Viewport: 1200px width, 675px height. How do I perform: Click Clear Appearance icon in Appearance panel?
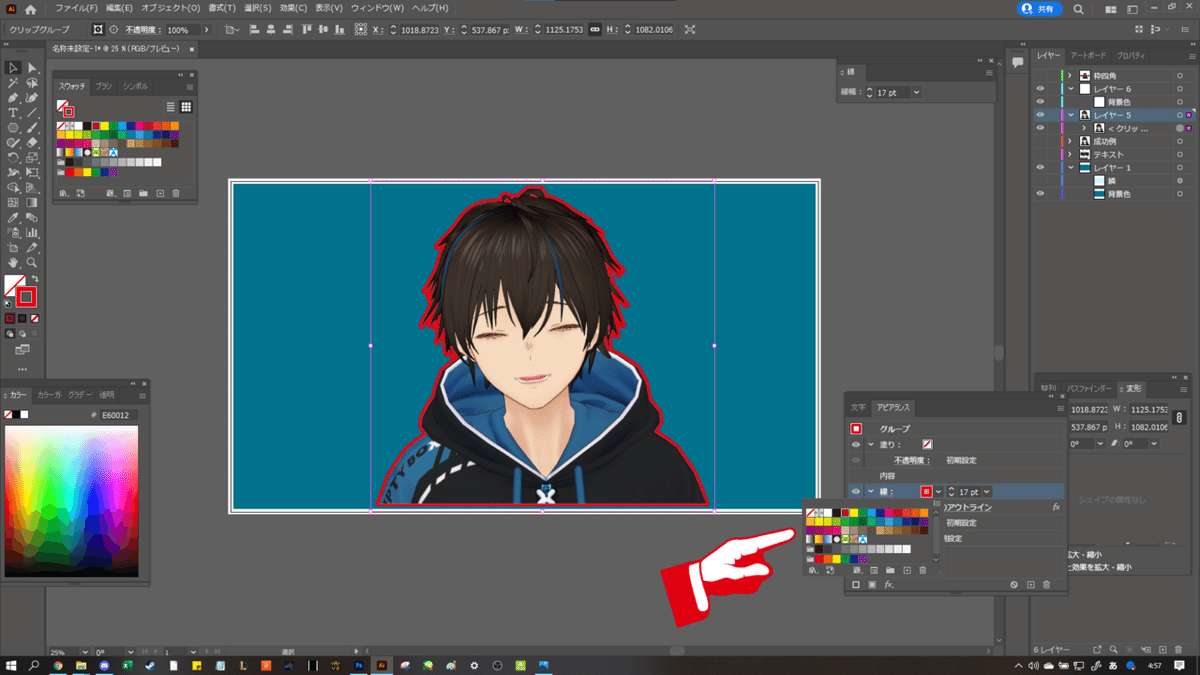[x=1013, y=584]
